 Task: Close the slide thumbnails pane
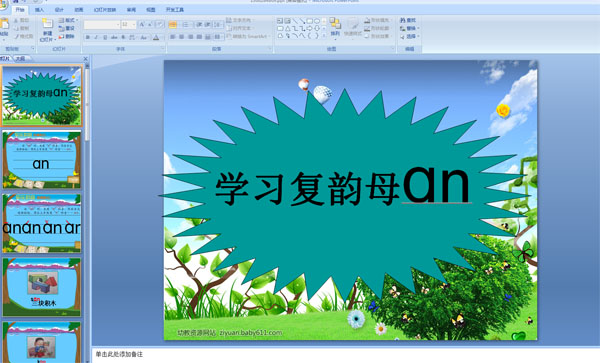pyautogui.click(x=85, y=59)
